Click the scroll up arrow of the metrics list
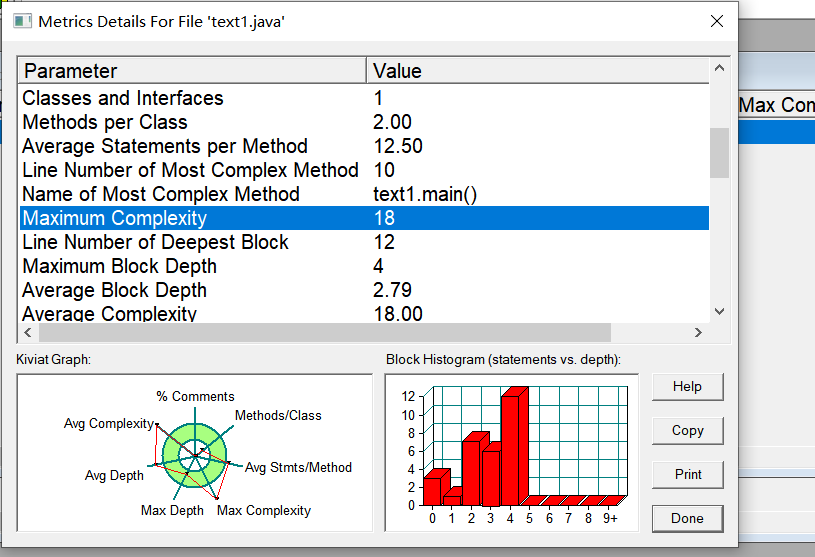 point(719,68)
